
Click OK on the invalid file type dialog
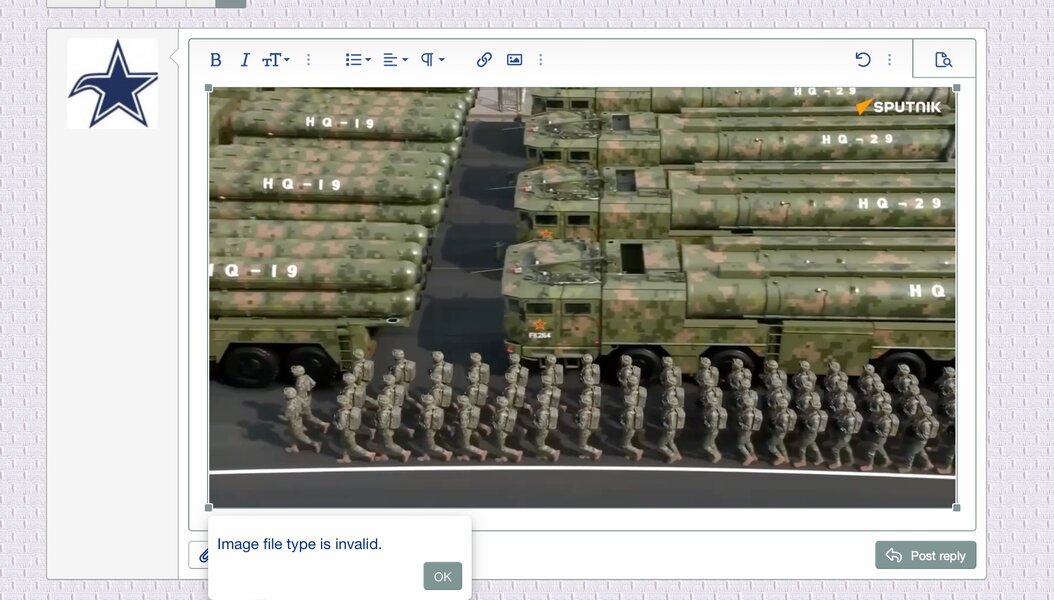click(x=442, y=576)
